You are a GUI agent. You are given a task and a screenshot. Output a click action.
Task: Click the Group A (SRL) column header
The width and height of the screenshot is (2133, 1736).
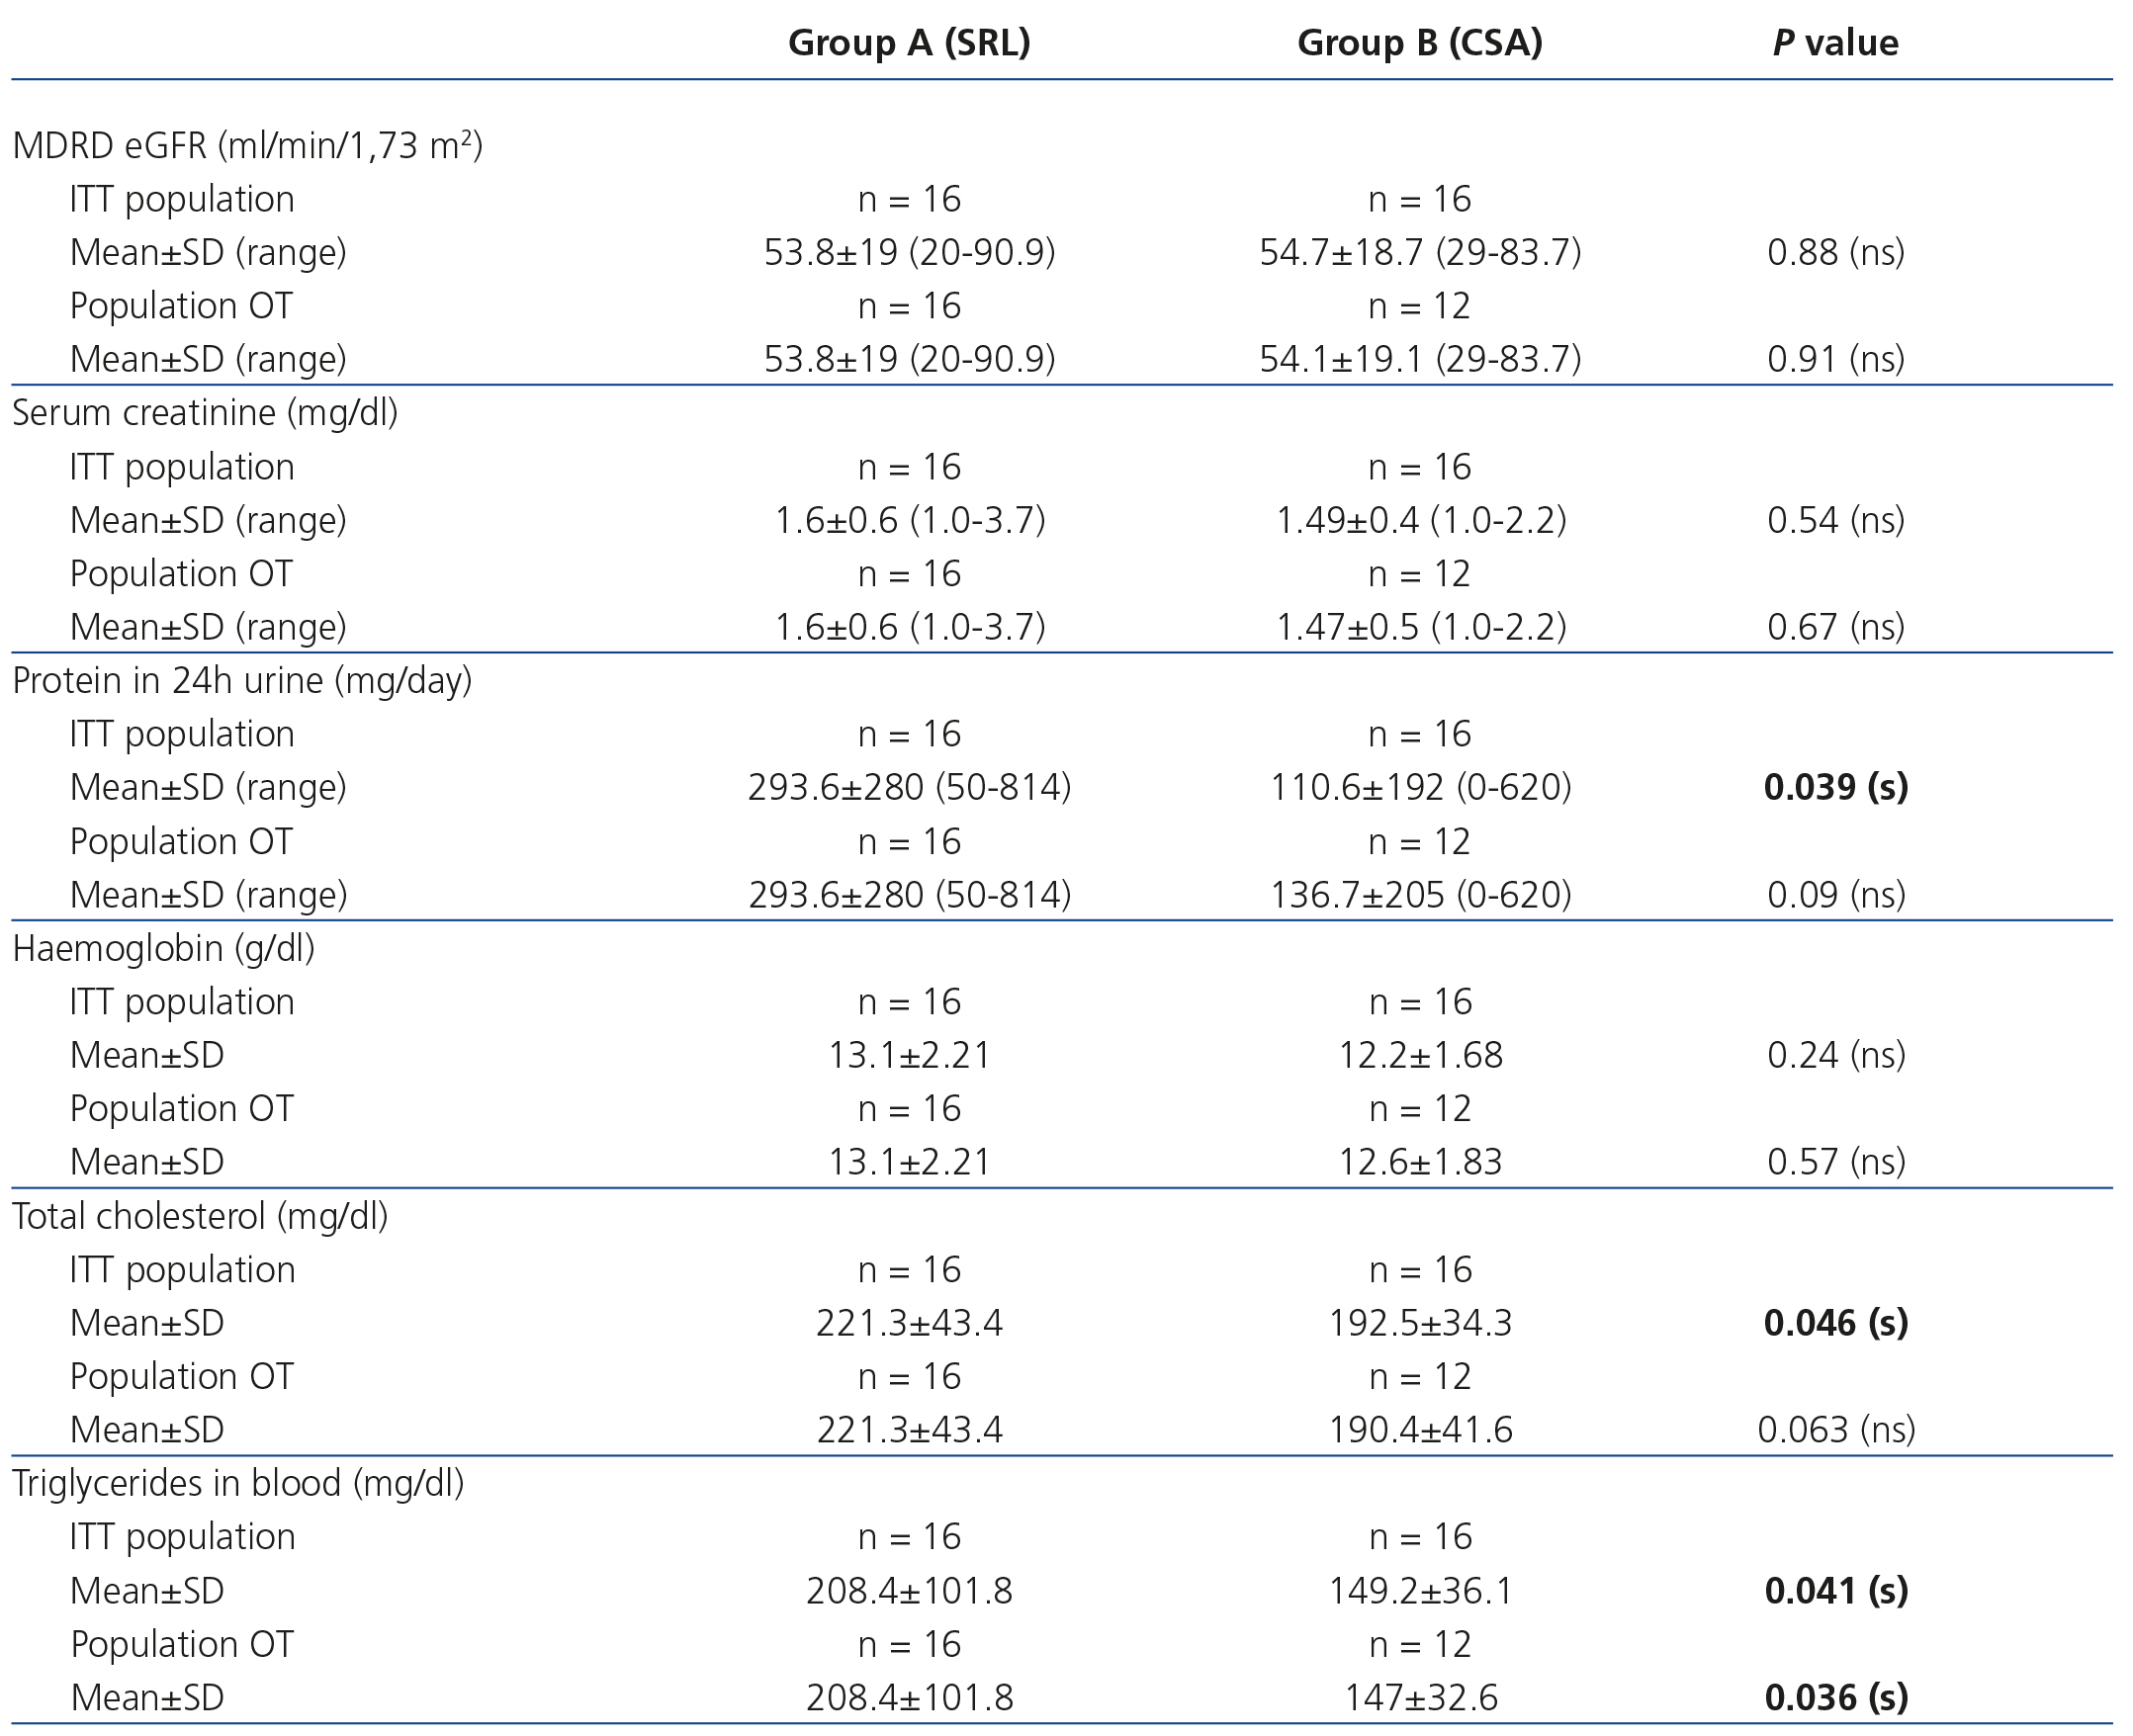(909, 43)
